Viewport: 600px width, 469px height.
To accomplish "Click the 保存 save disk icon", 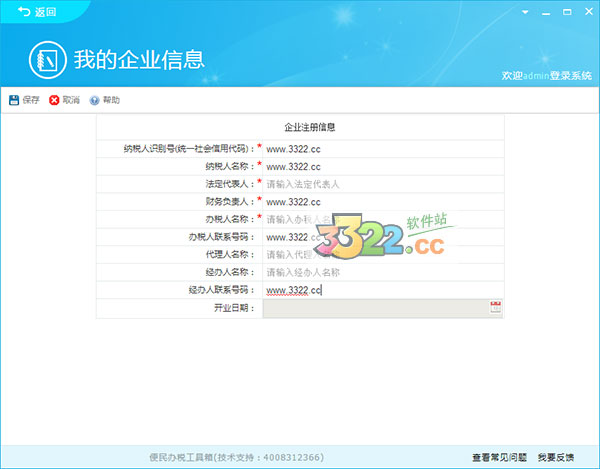I will [x=14, y=100].
